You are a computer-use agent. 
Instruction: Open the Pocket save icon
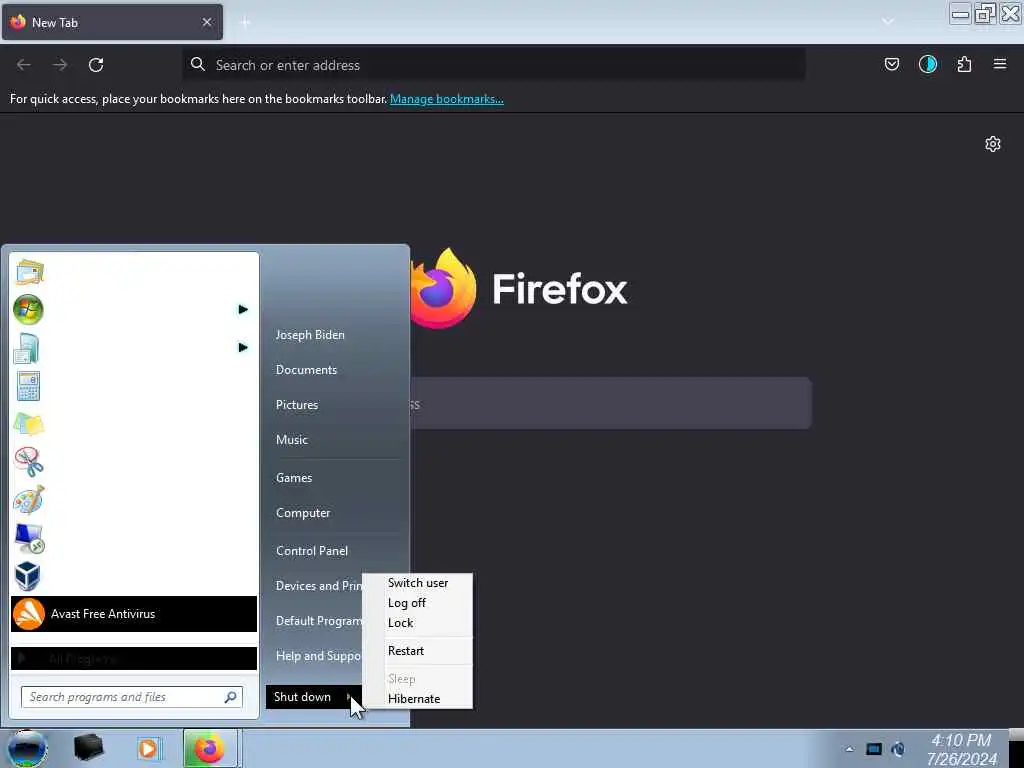891,64
